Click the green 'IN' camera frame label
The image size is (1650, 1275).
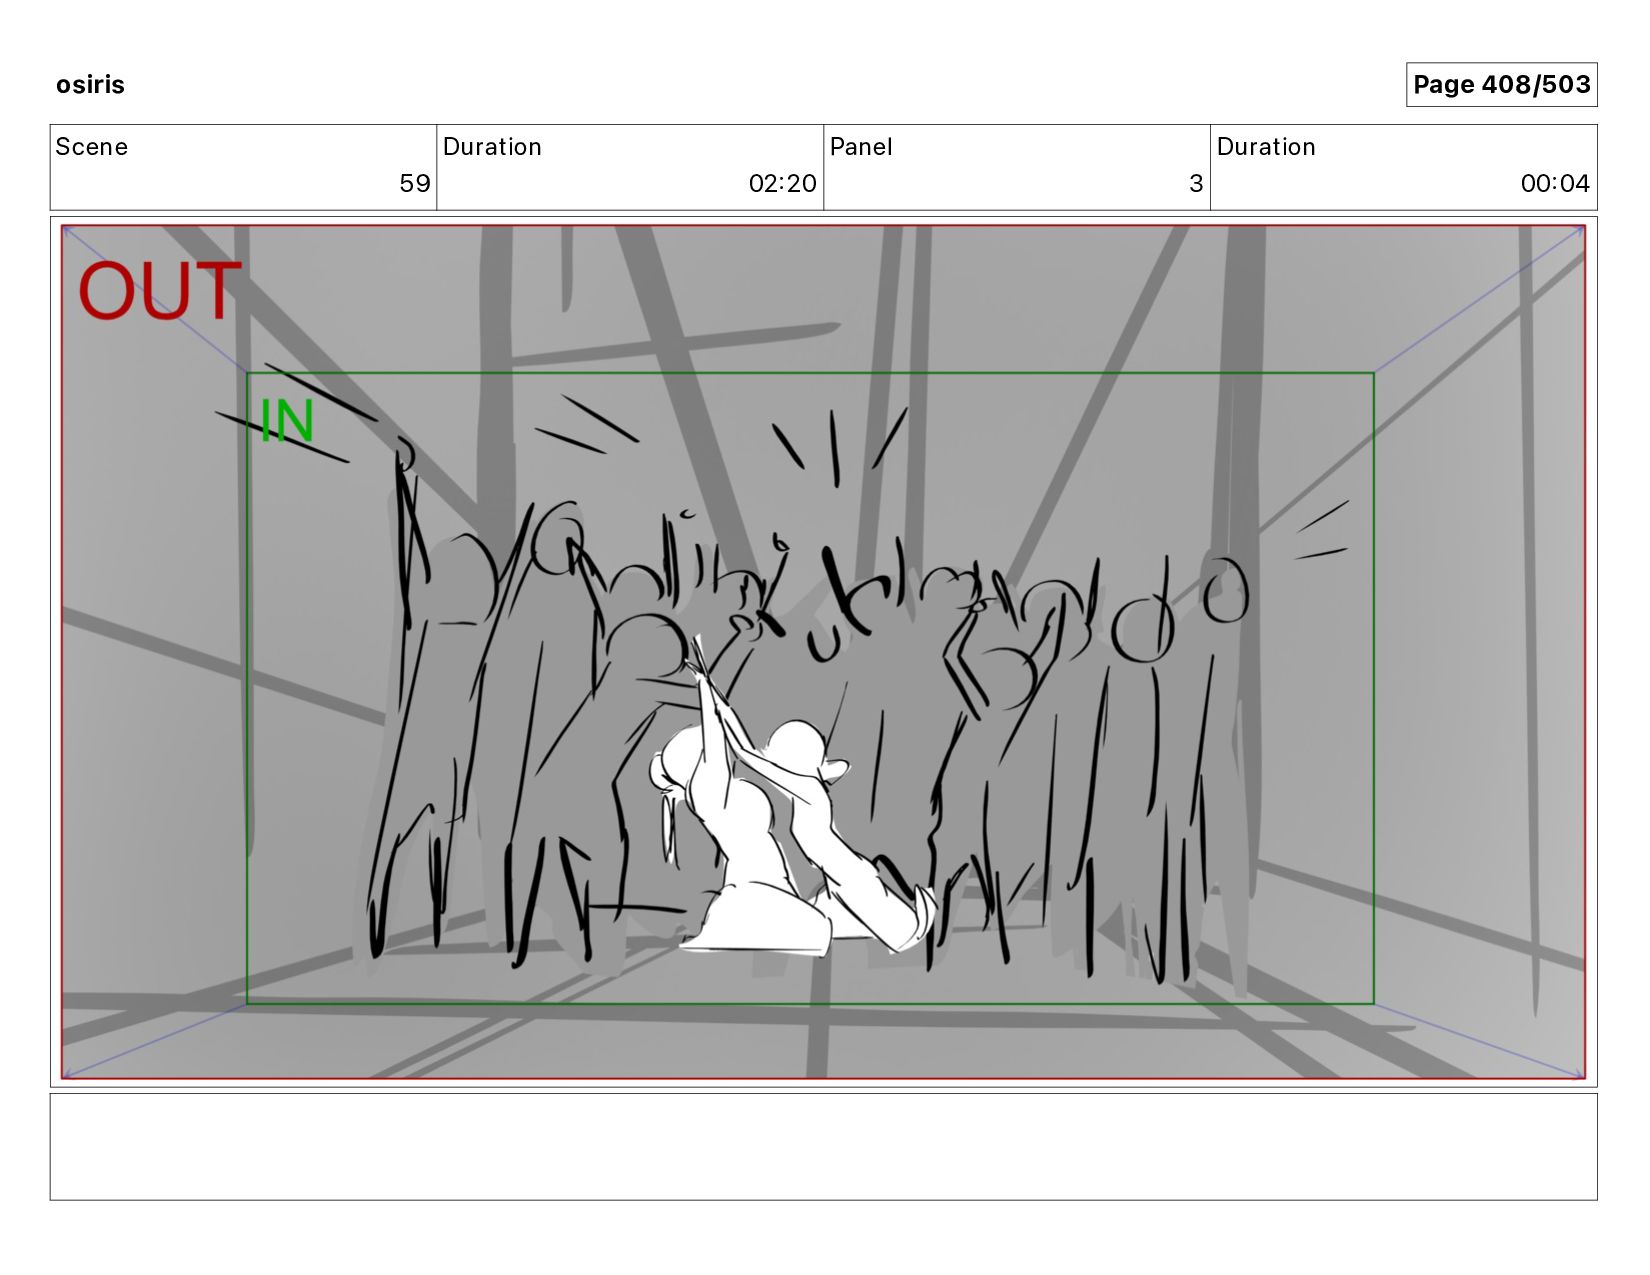pyautogui.click(x=287, y=421)
